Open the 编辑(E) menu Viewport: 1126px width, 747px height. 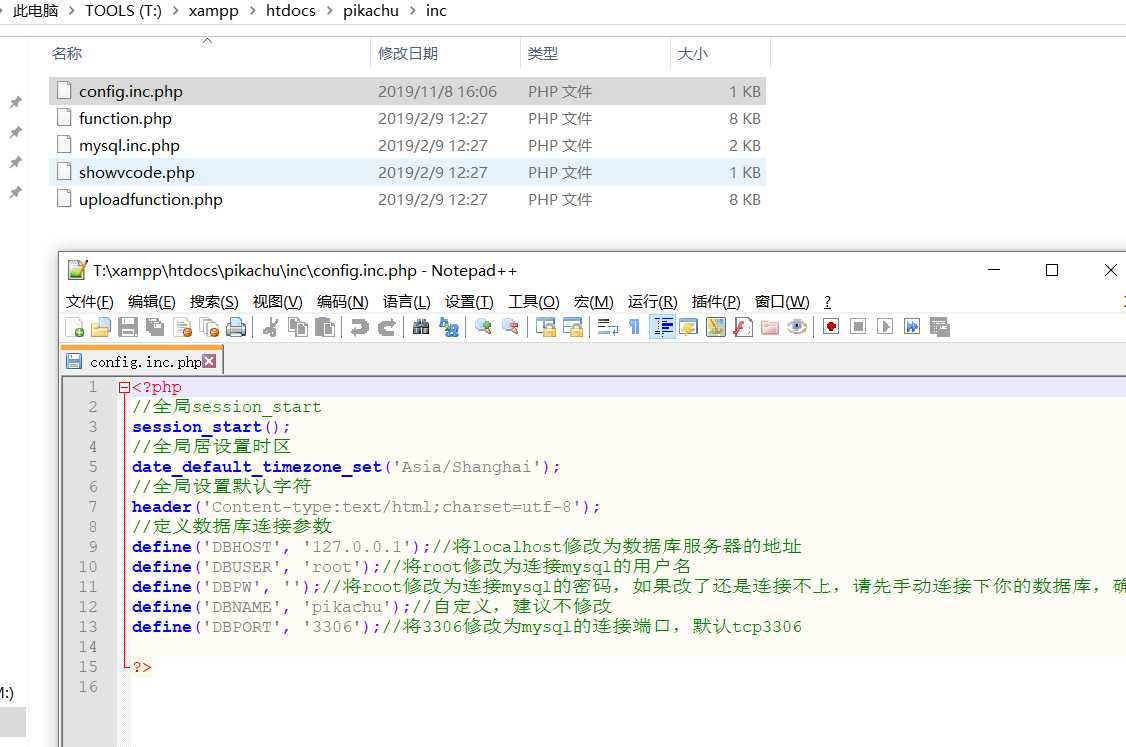click(152, 302)
